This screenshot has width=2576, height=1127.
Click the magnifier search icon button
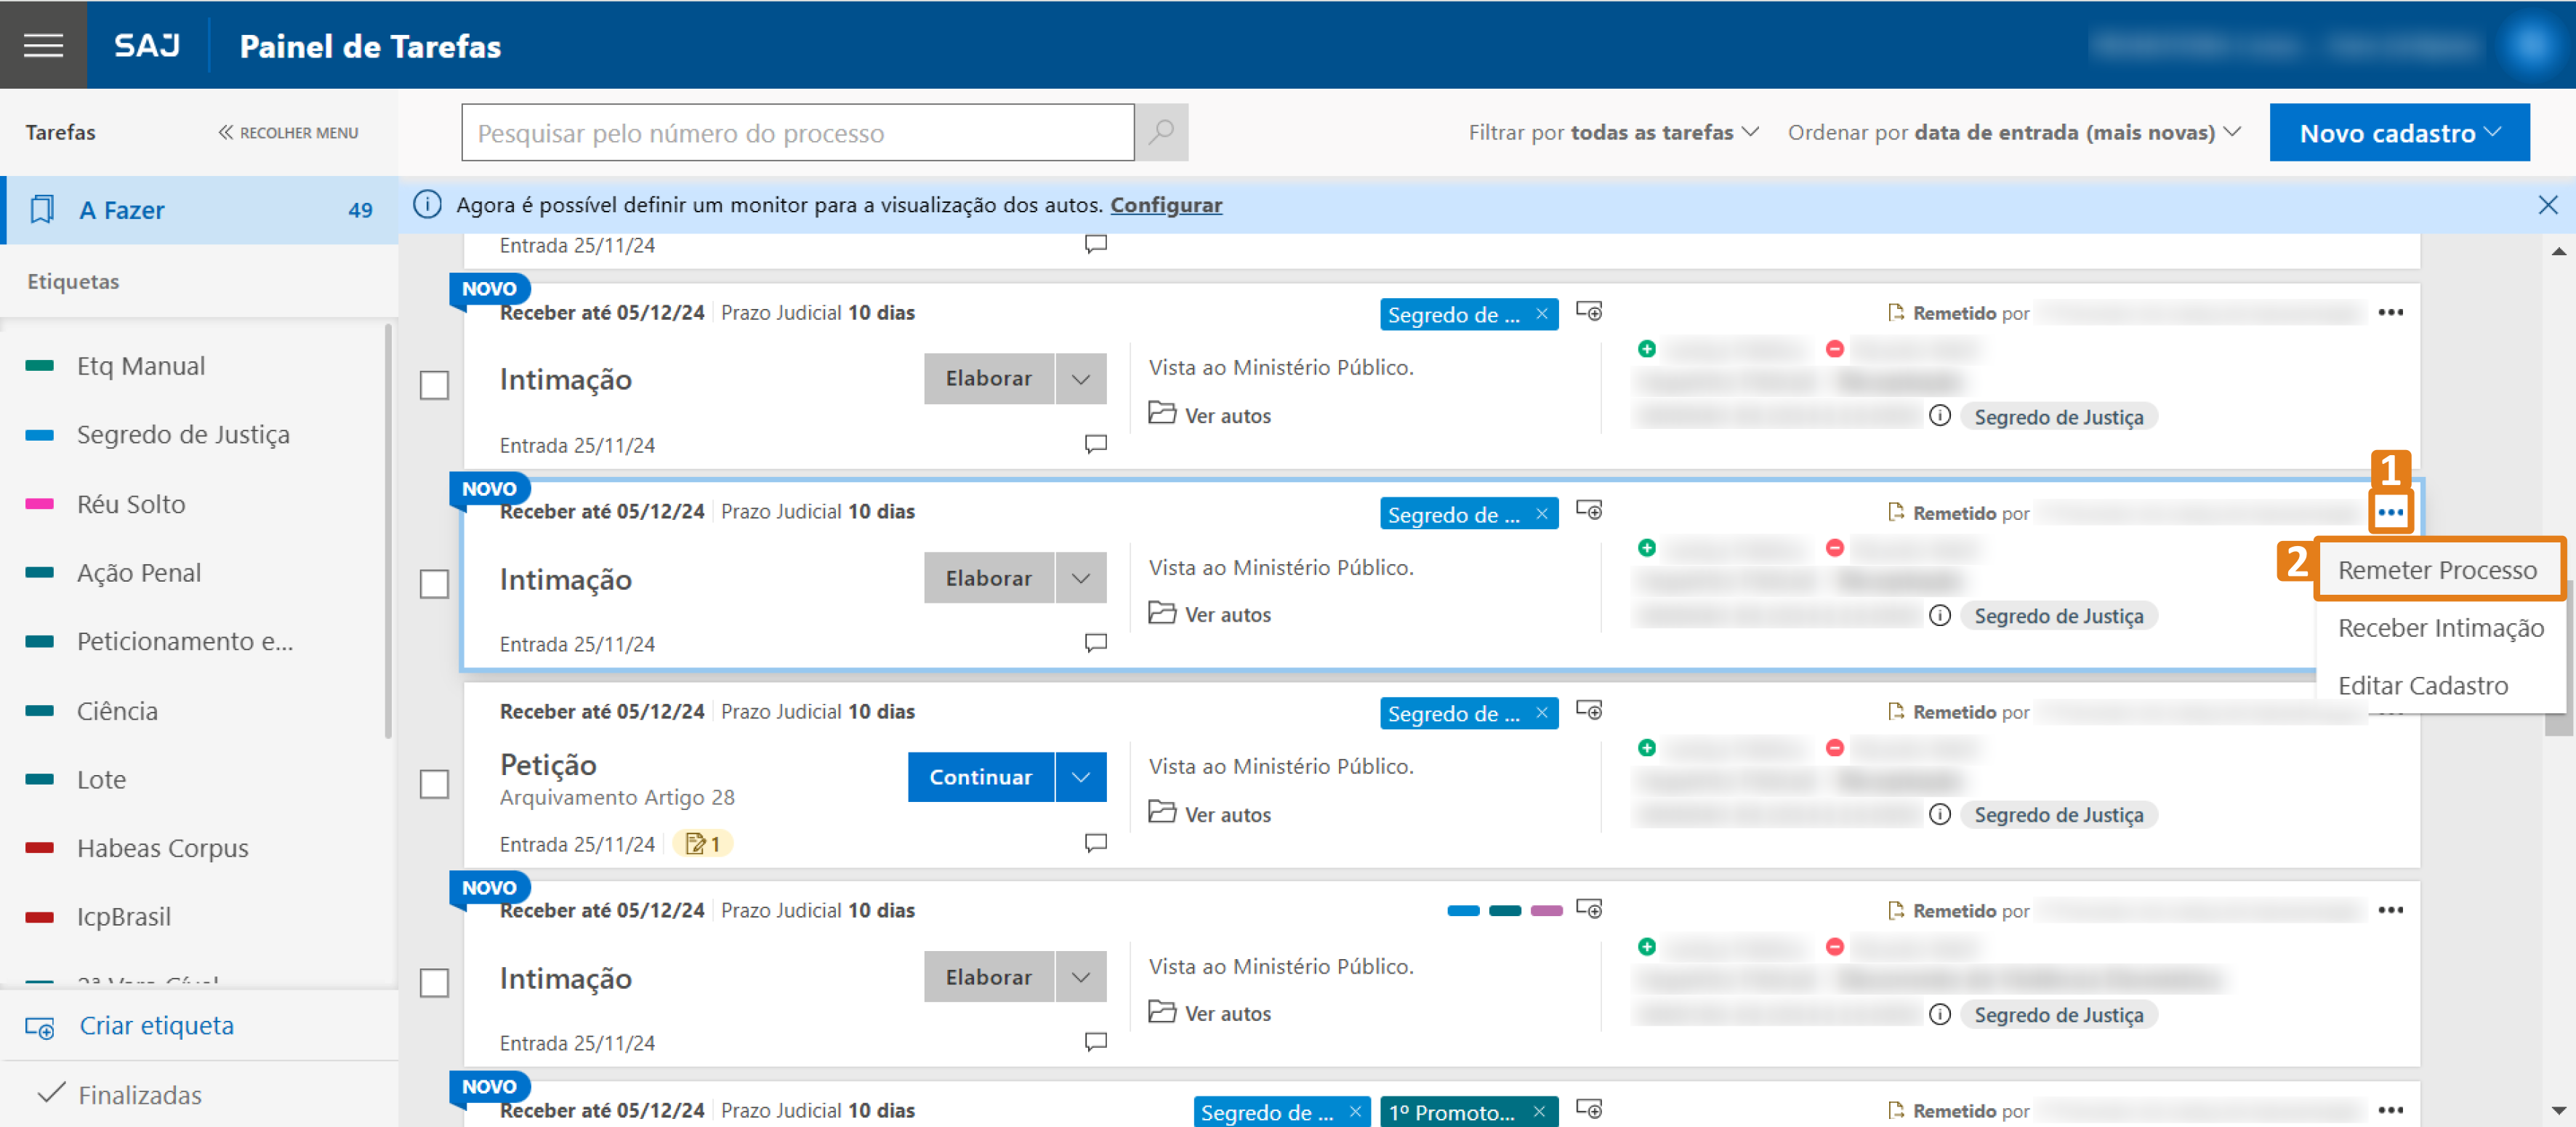click(x=1161, y=132)
